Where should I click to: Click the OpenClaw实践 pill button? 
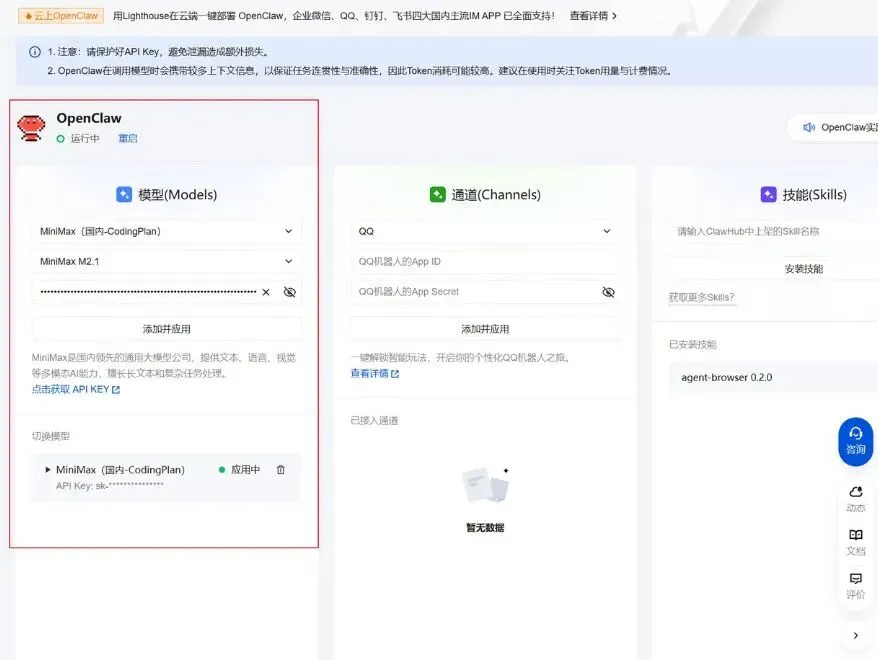pyautogui.click(x=834, y=127)
